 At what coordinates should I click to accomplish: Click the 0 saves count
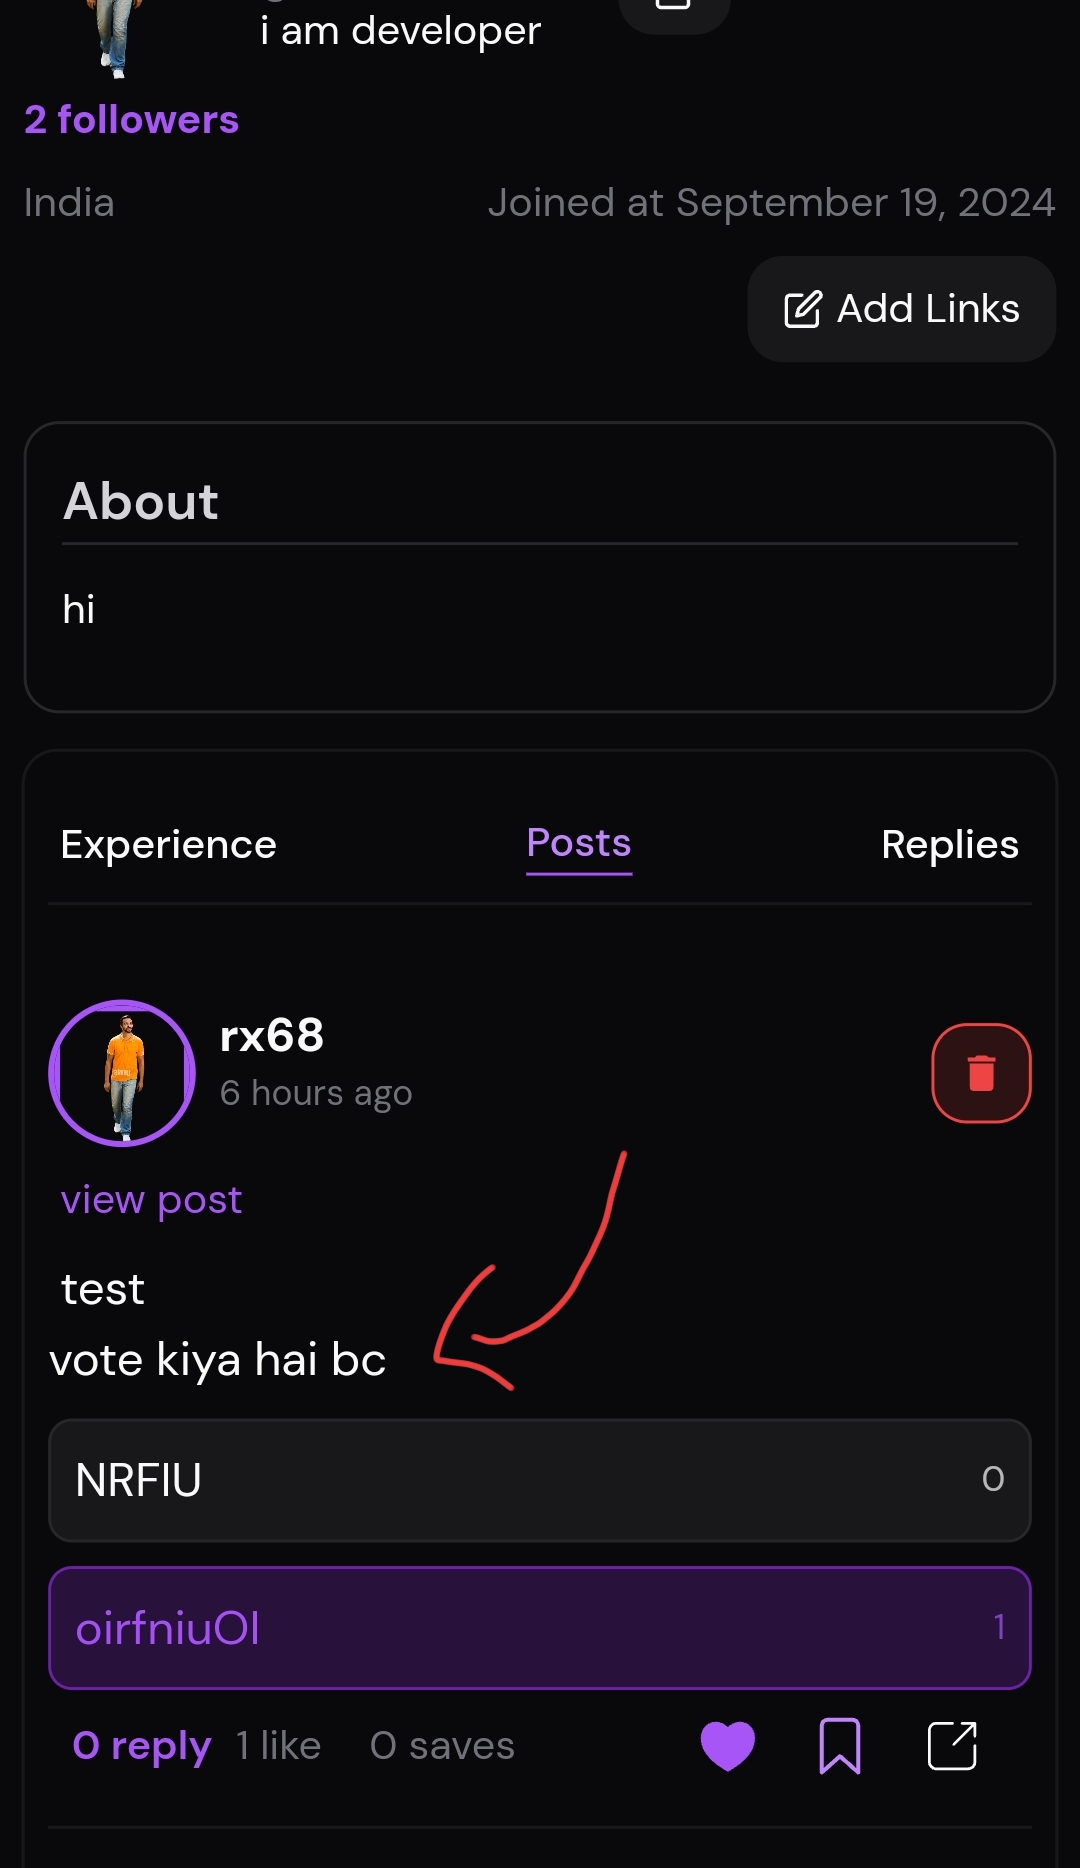(442, 1746)
